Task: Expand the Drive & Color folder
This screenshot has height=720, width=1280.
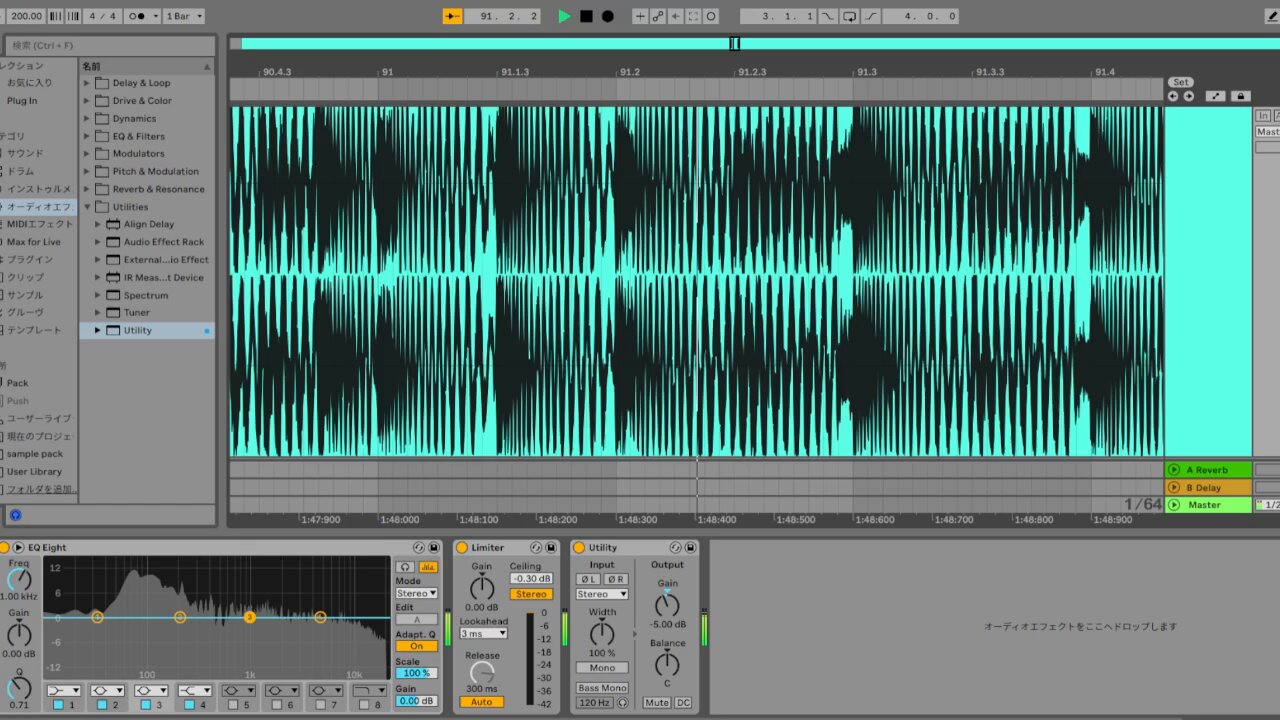Action: click(86, 101)
